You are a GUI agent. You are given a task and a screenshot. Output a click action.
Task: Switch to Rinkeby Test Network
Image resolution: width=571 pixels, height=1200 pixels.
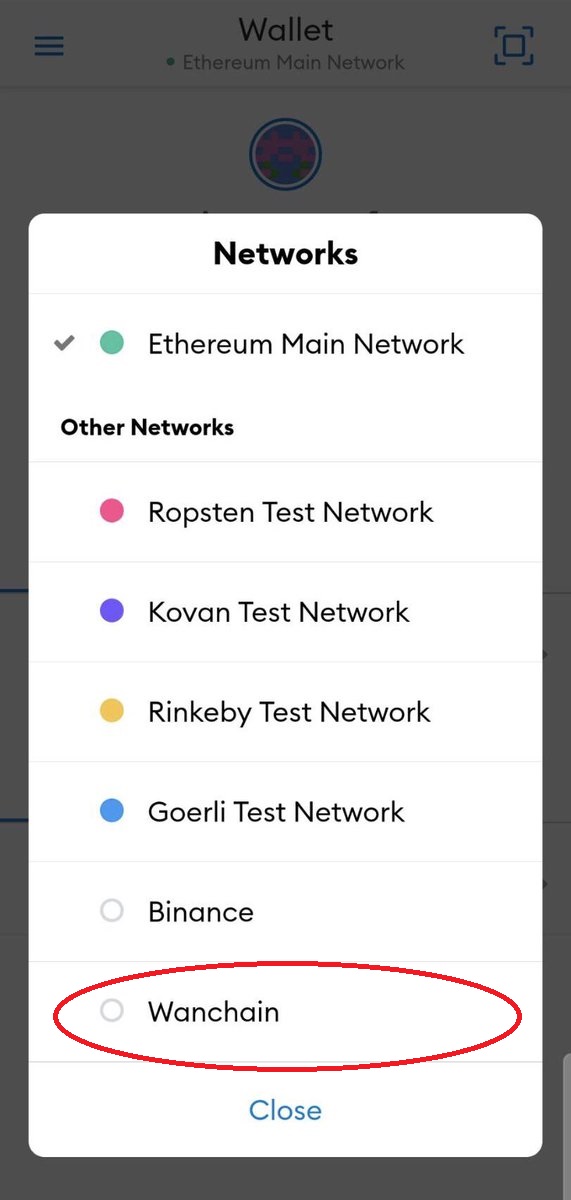coord(285,712)
